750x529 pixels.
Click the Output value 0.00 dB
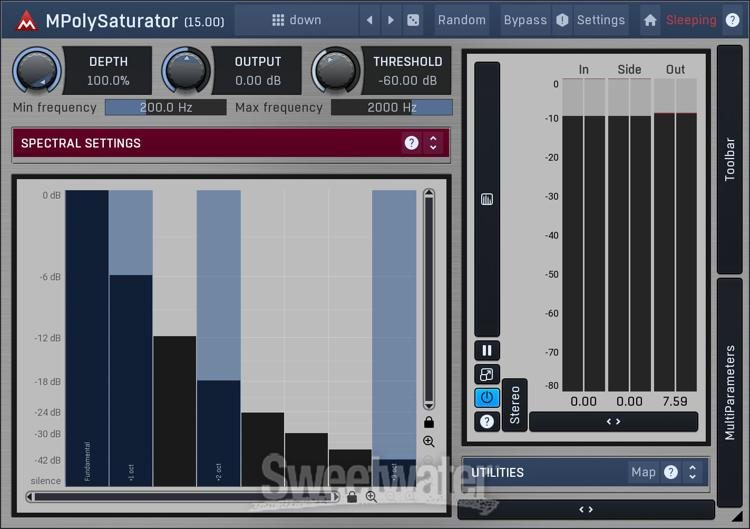tap(258, 81)
